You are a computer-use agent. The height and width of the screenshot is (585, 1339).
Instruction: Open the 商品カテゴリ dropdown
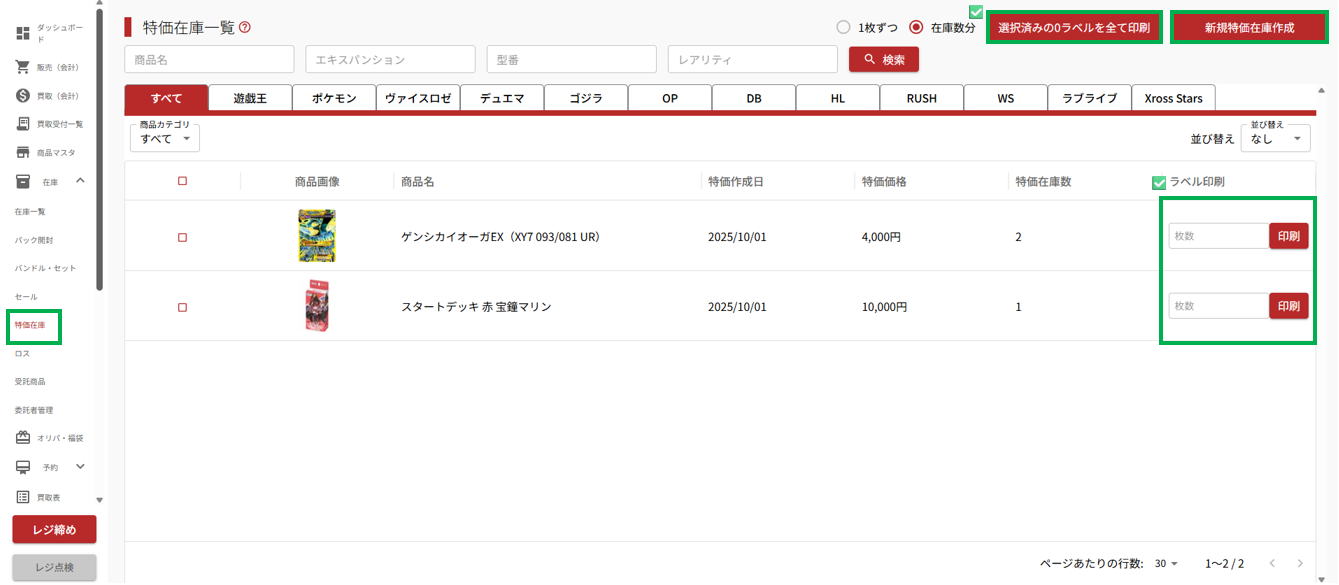pyautogui.click(x=165, y=138)
